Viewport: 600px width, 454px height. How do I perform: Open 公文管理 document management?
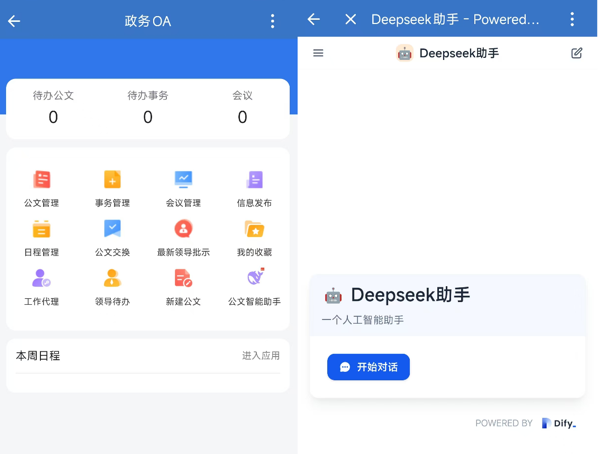[42, 189]
